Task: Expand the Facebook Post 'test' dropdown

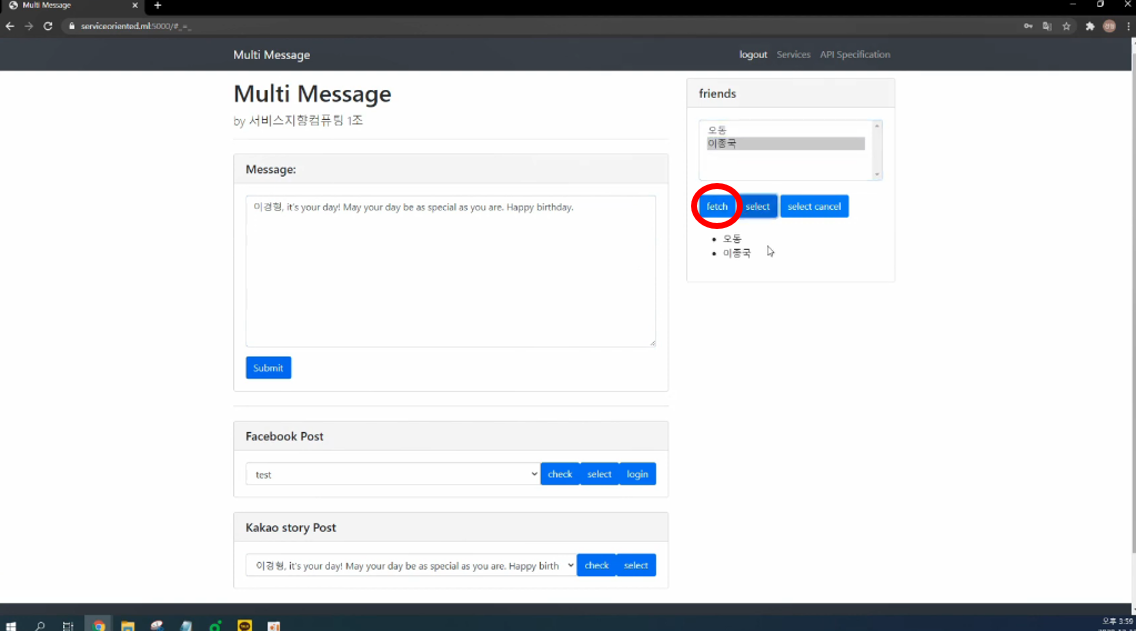Action: pos(393,474)
